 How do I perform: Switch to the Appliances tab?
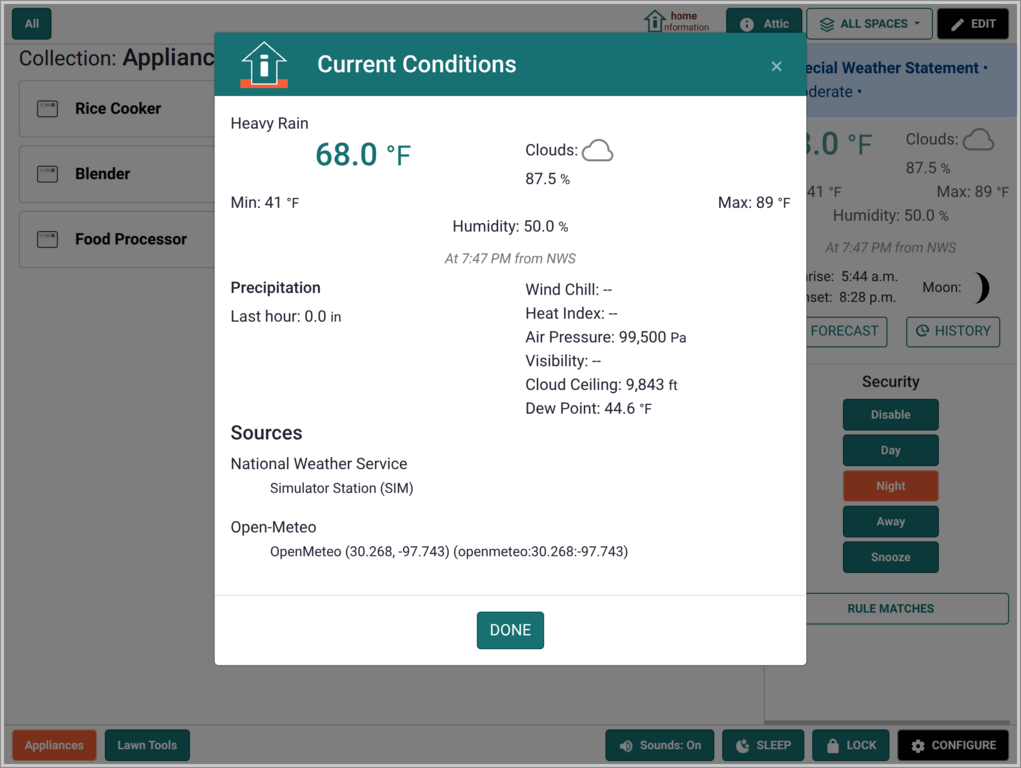(54, 745)
